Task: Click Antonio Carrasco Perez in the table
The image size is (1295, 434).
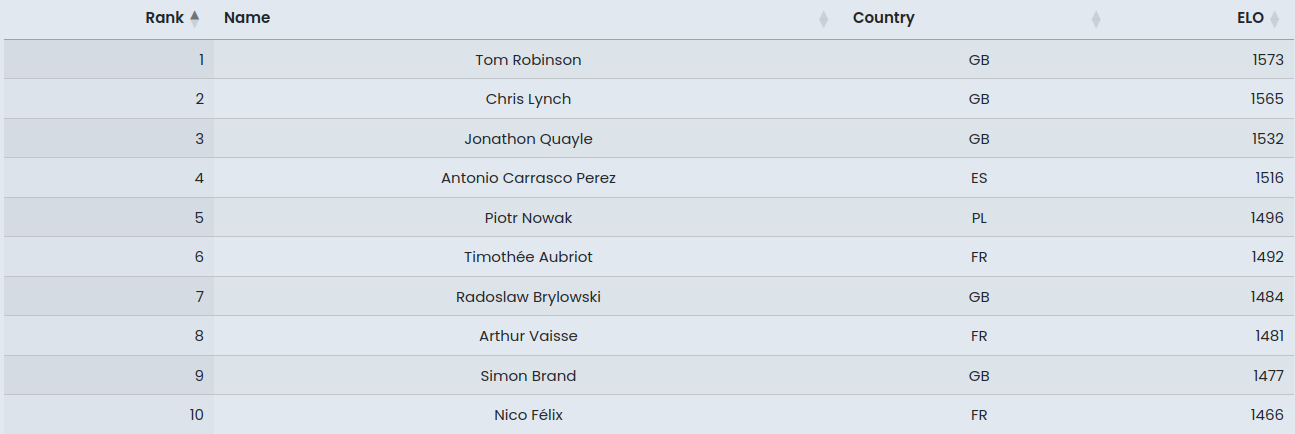Action: [x=528, y=178]
